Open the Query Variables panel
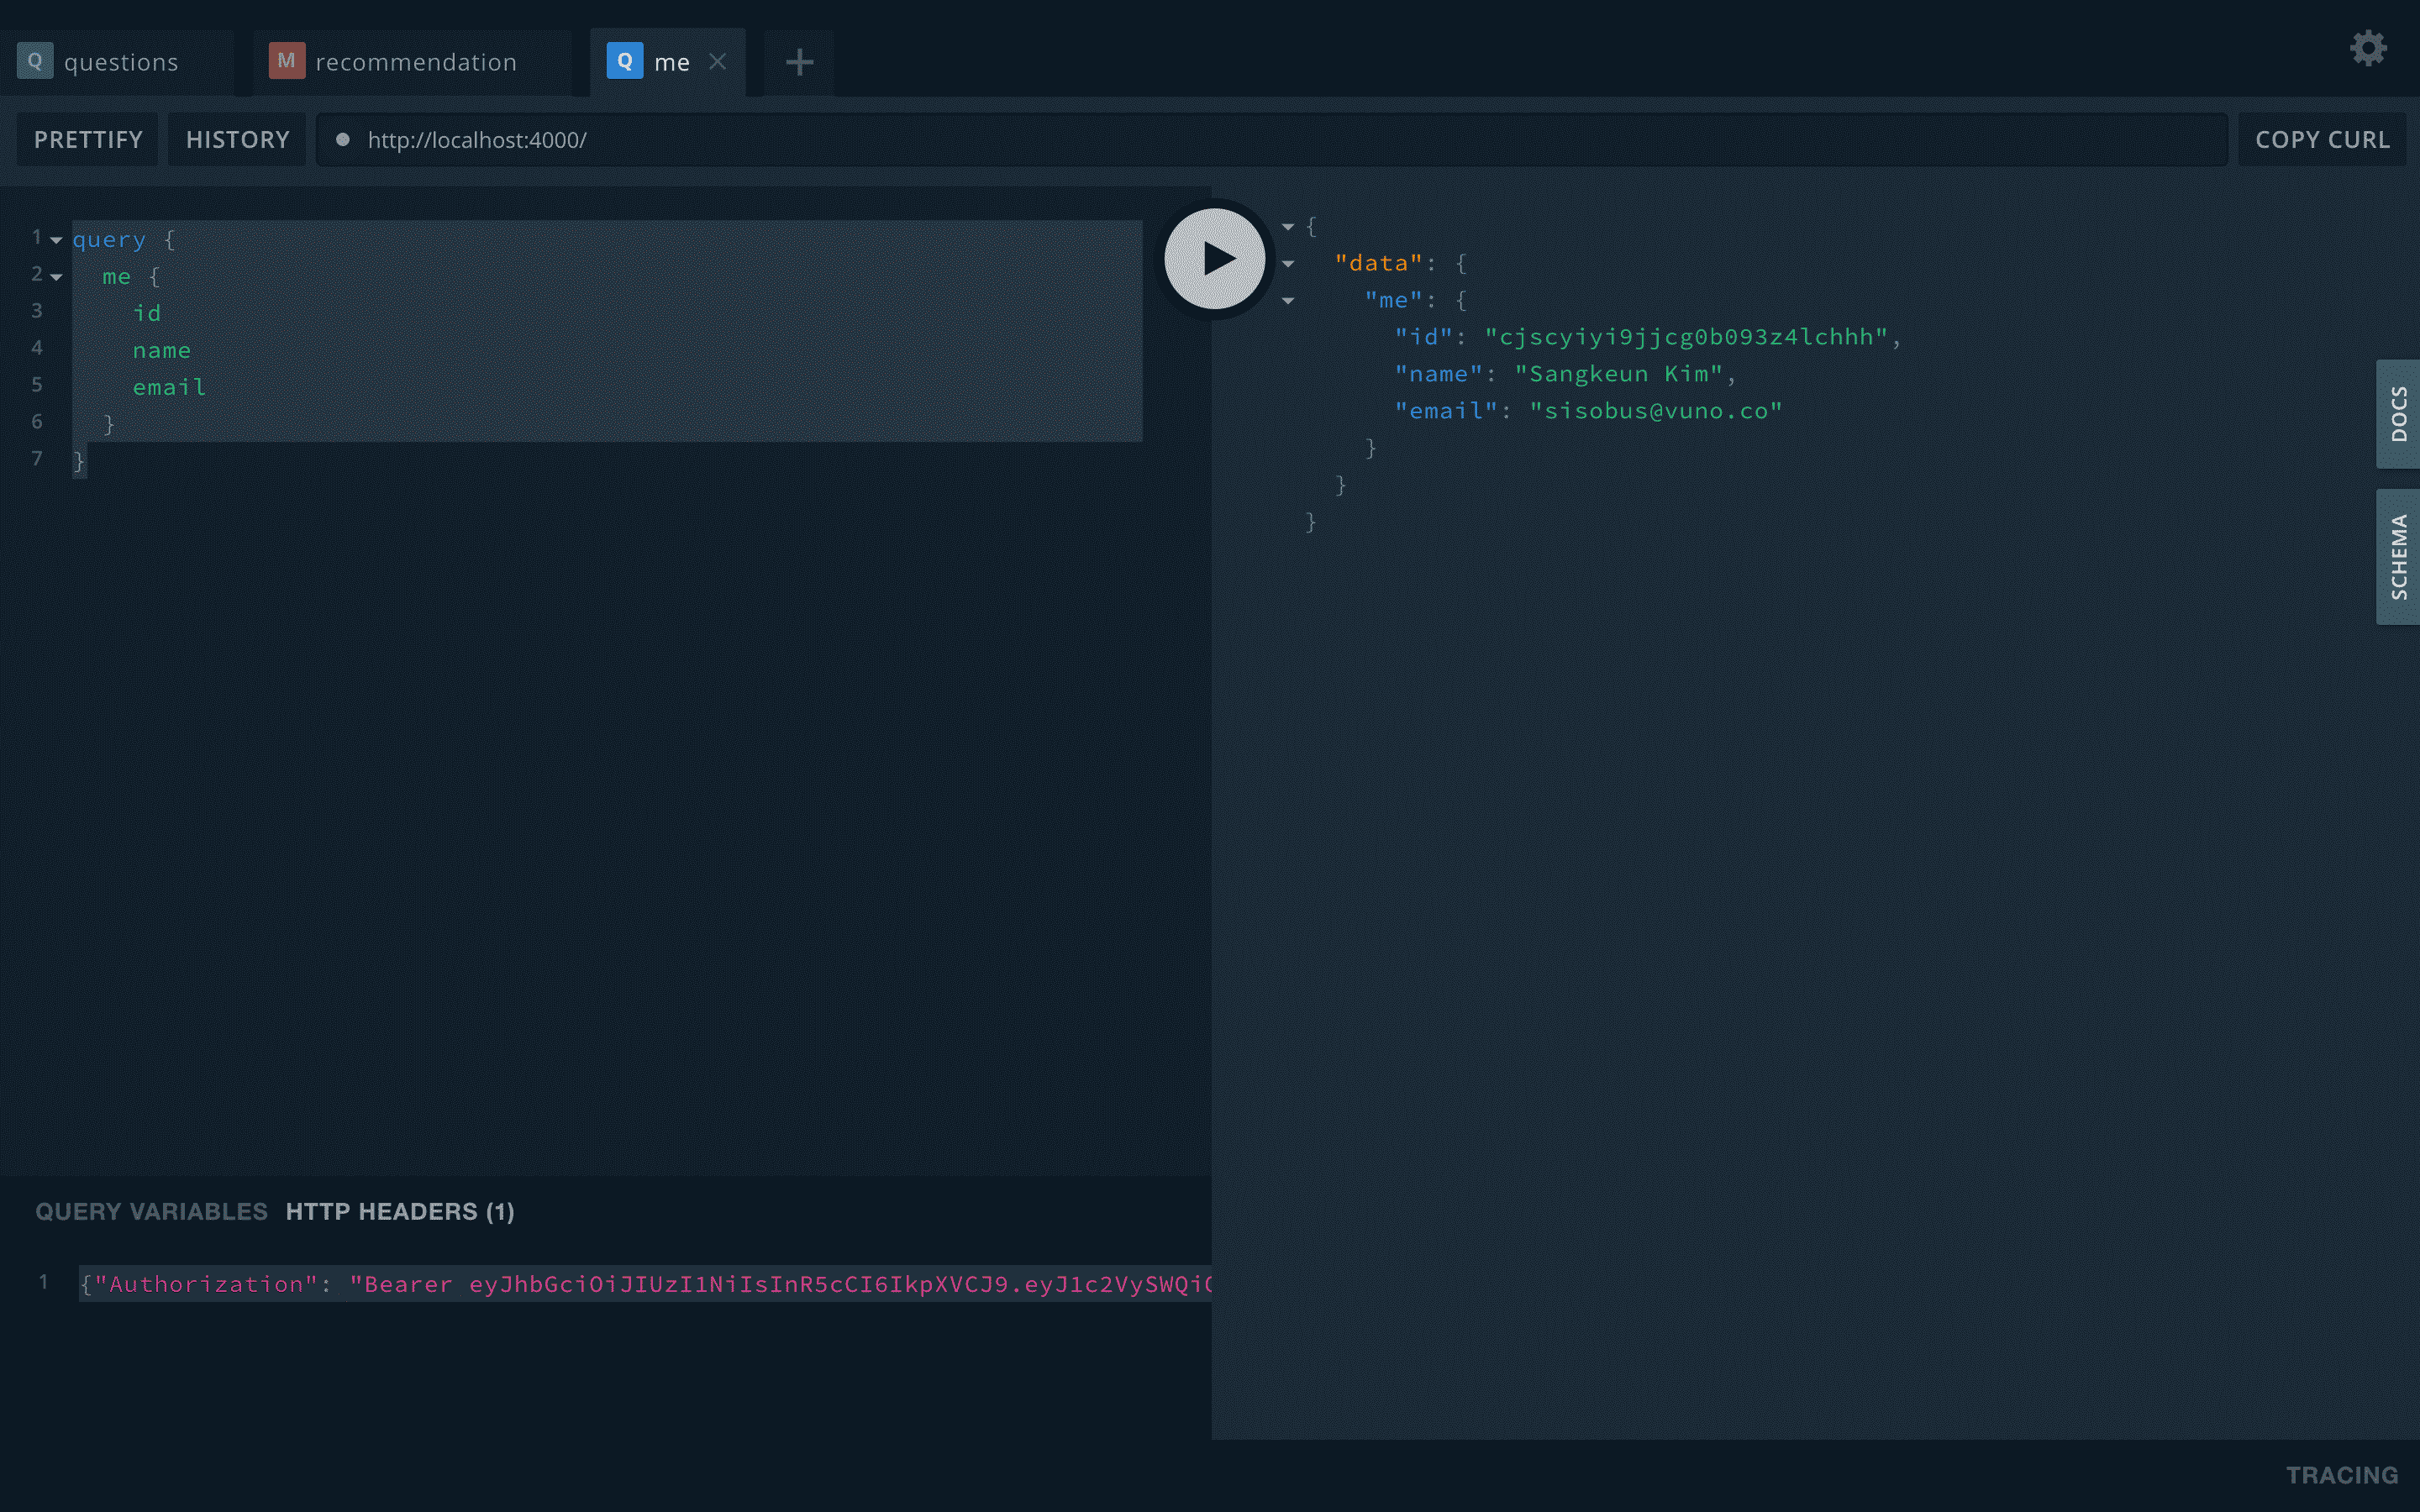This screenshot has height=1512, width=2420. [151, 1211]
